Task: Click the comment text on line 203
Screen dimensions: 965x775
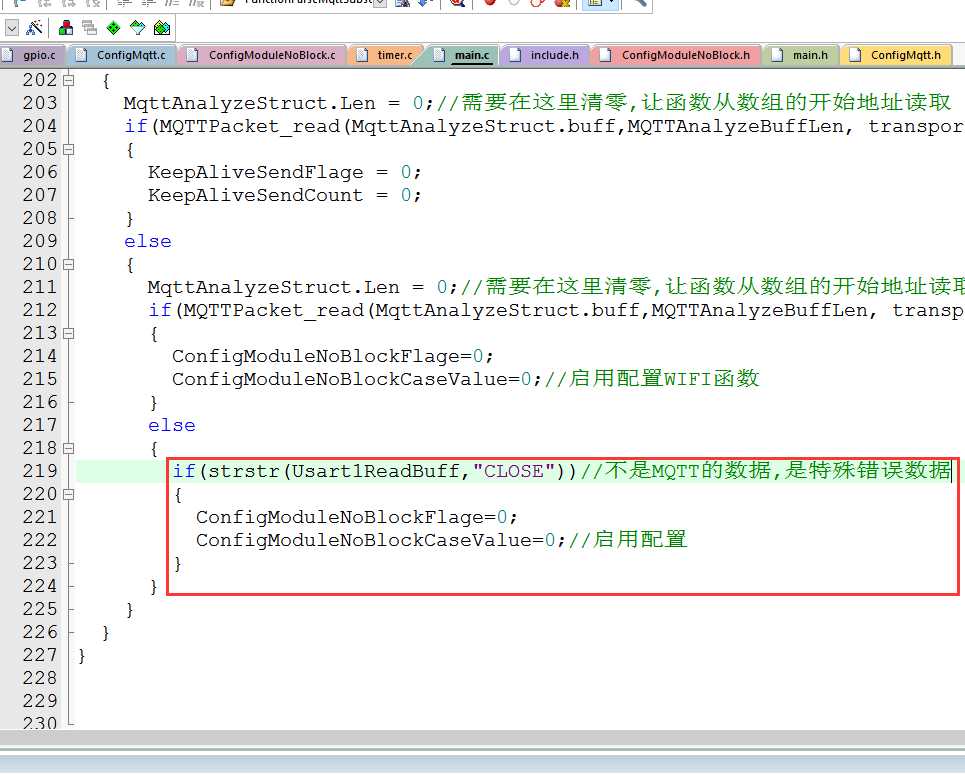Action: 694,102
